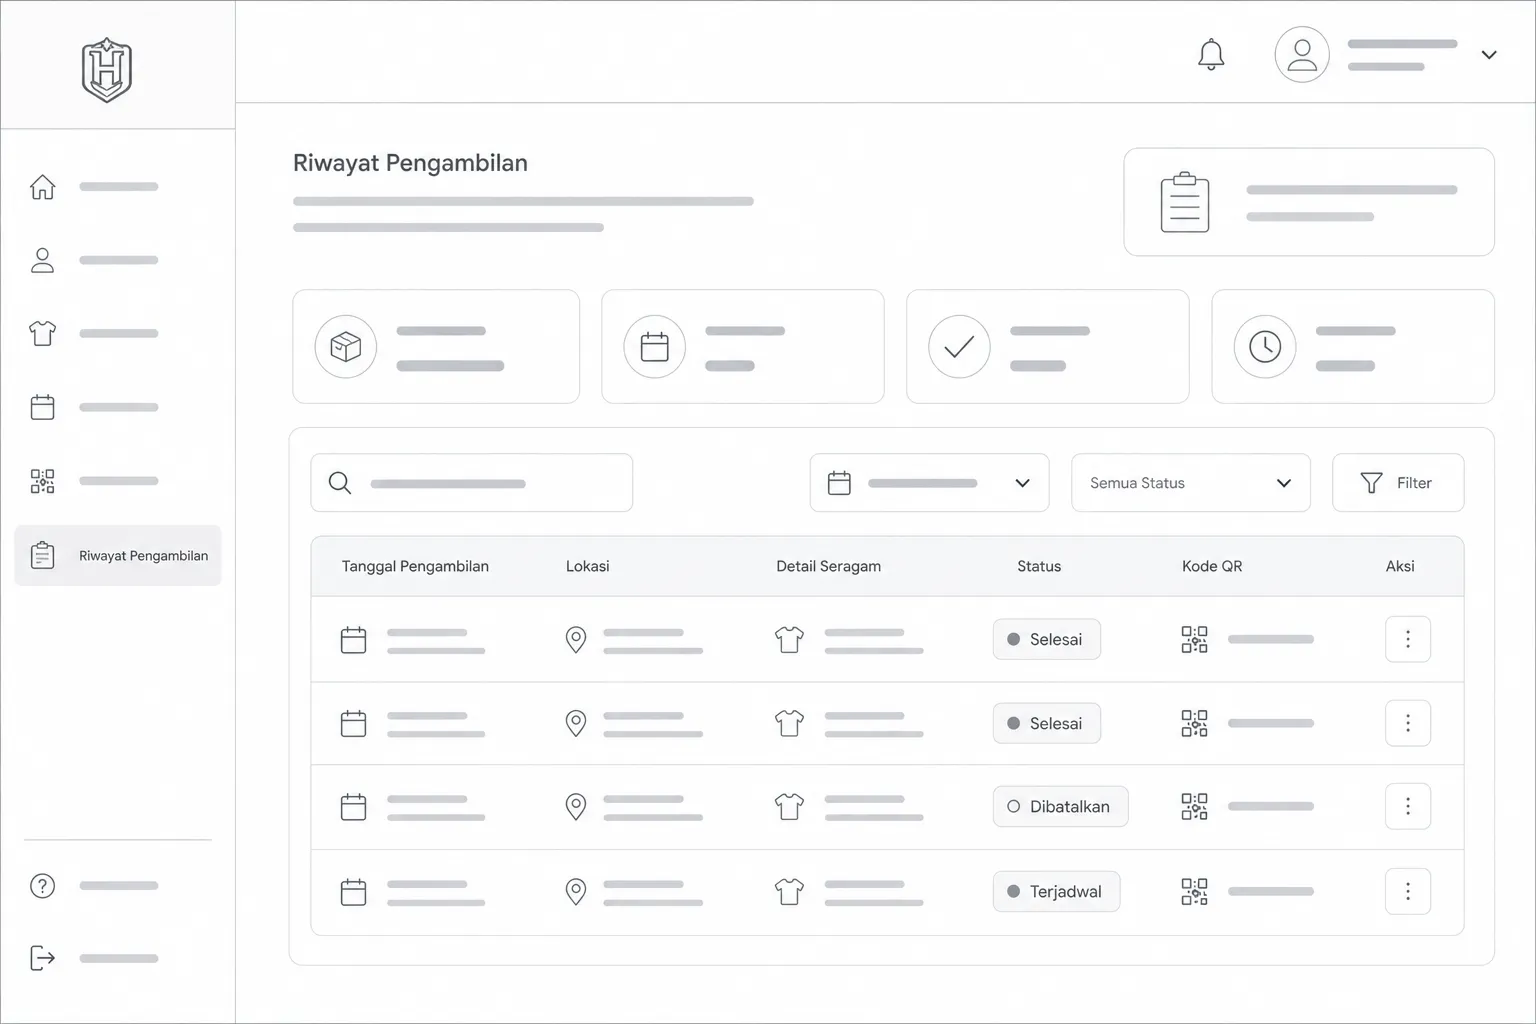The width and height of the screenshot is (1536, 1024).
Task: Click the Kode QR column header
Action: pos(1212,566)
